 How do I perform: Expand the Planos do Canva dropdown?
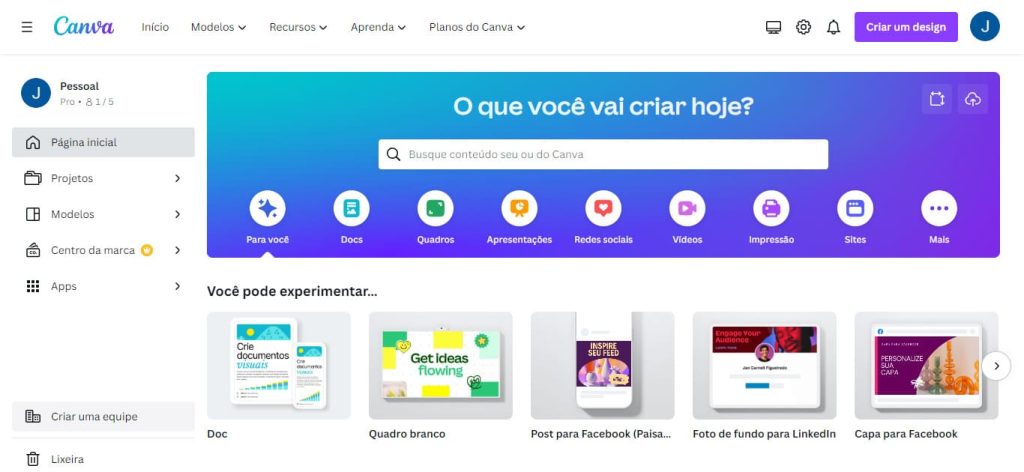[477, 27]
